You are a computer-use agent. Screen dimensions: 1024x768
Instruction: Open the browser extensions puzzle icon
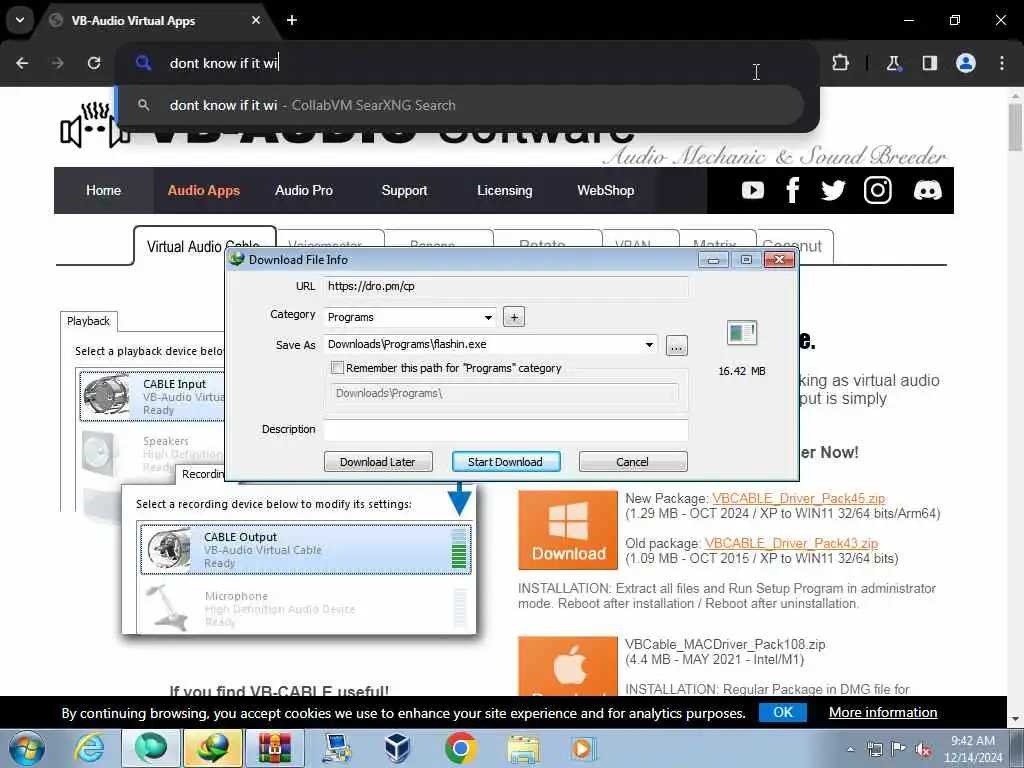840,63
